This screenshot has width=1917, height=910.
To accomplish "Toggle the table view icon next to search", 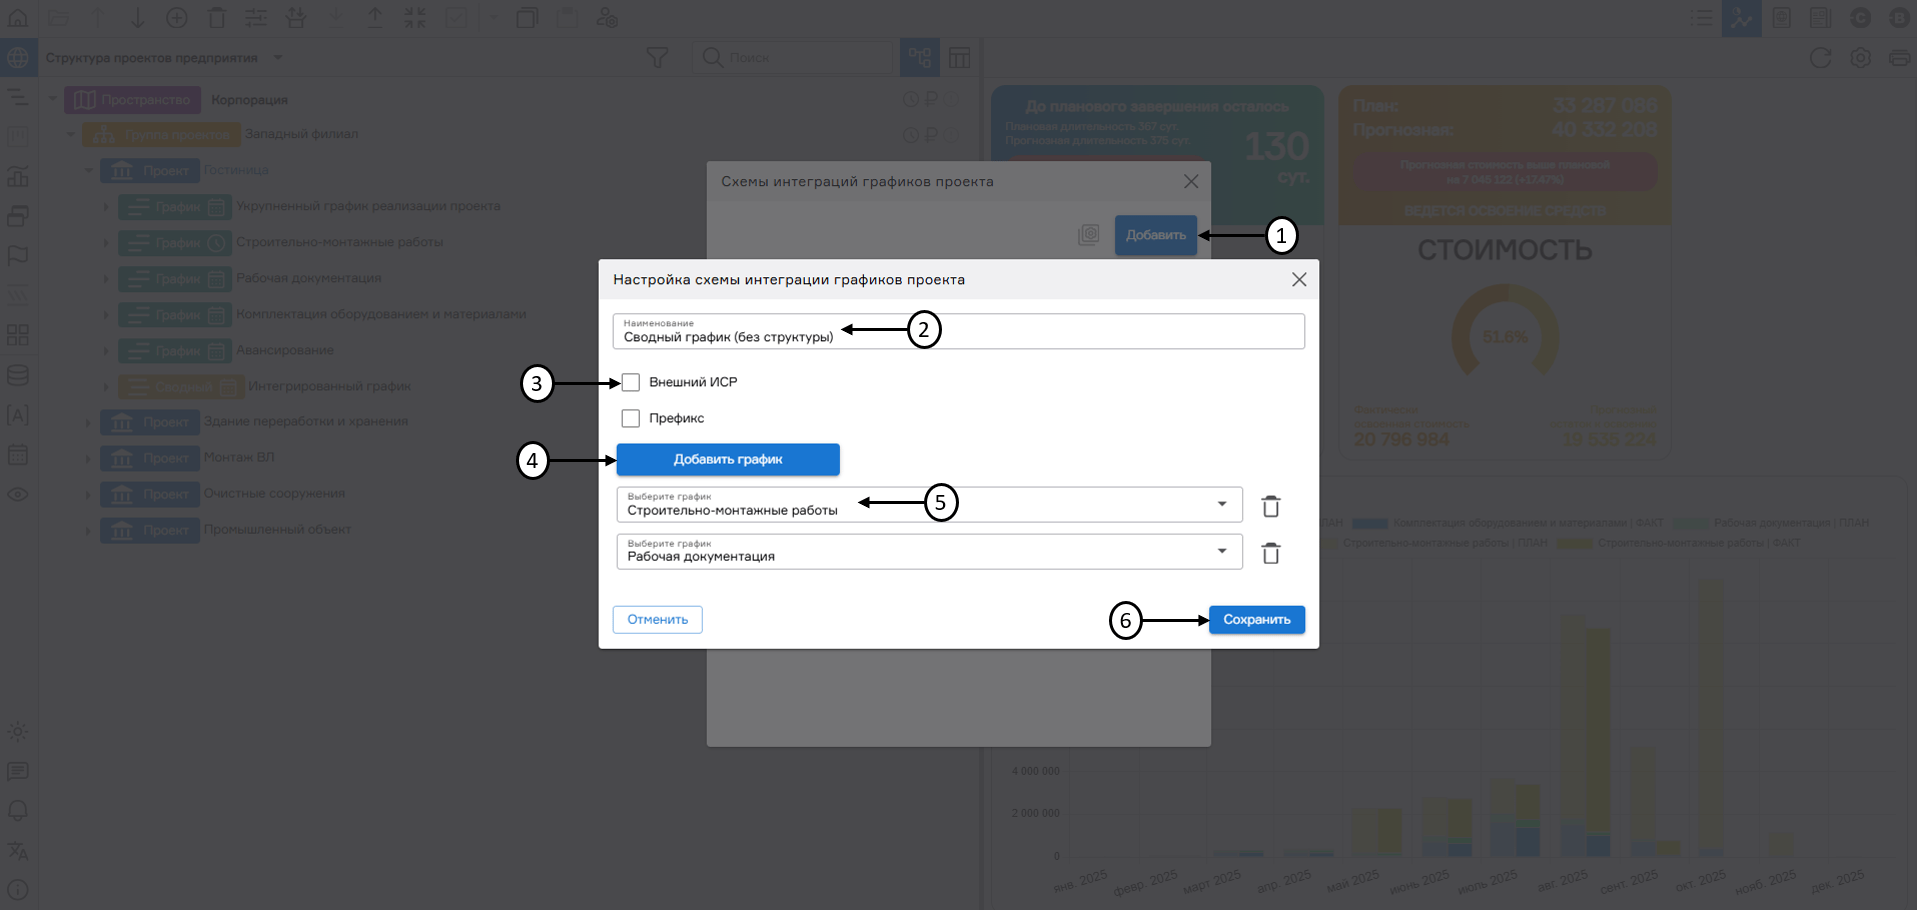I will (x=959, y=57).
